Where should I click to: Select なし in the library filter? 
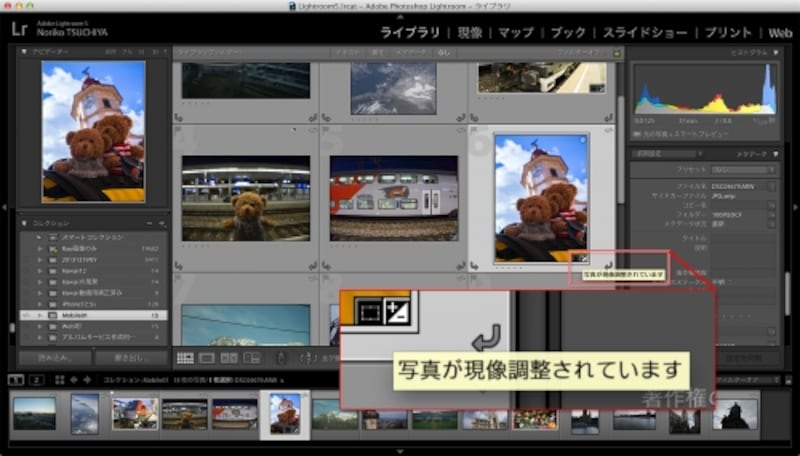[443, 53]
